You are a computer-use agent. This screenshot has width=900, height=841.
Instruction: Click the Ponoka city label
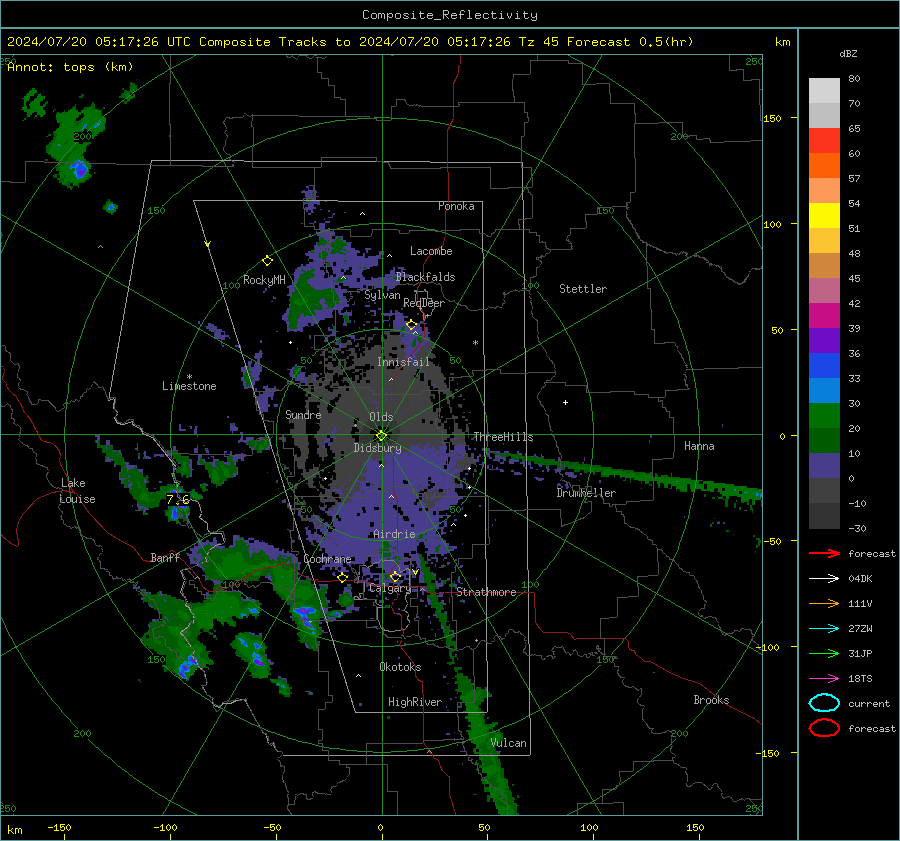pos(456,206)
